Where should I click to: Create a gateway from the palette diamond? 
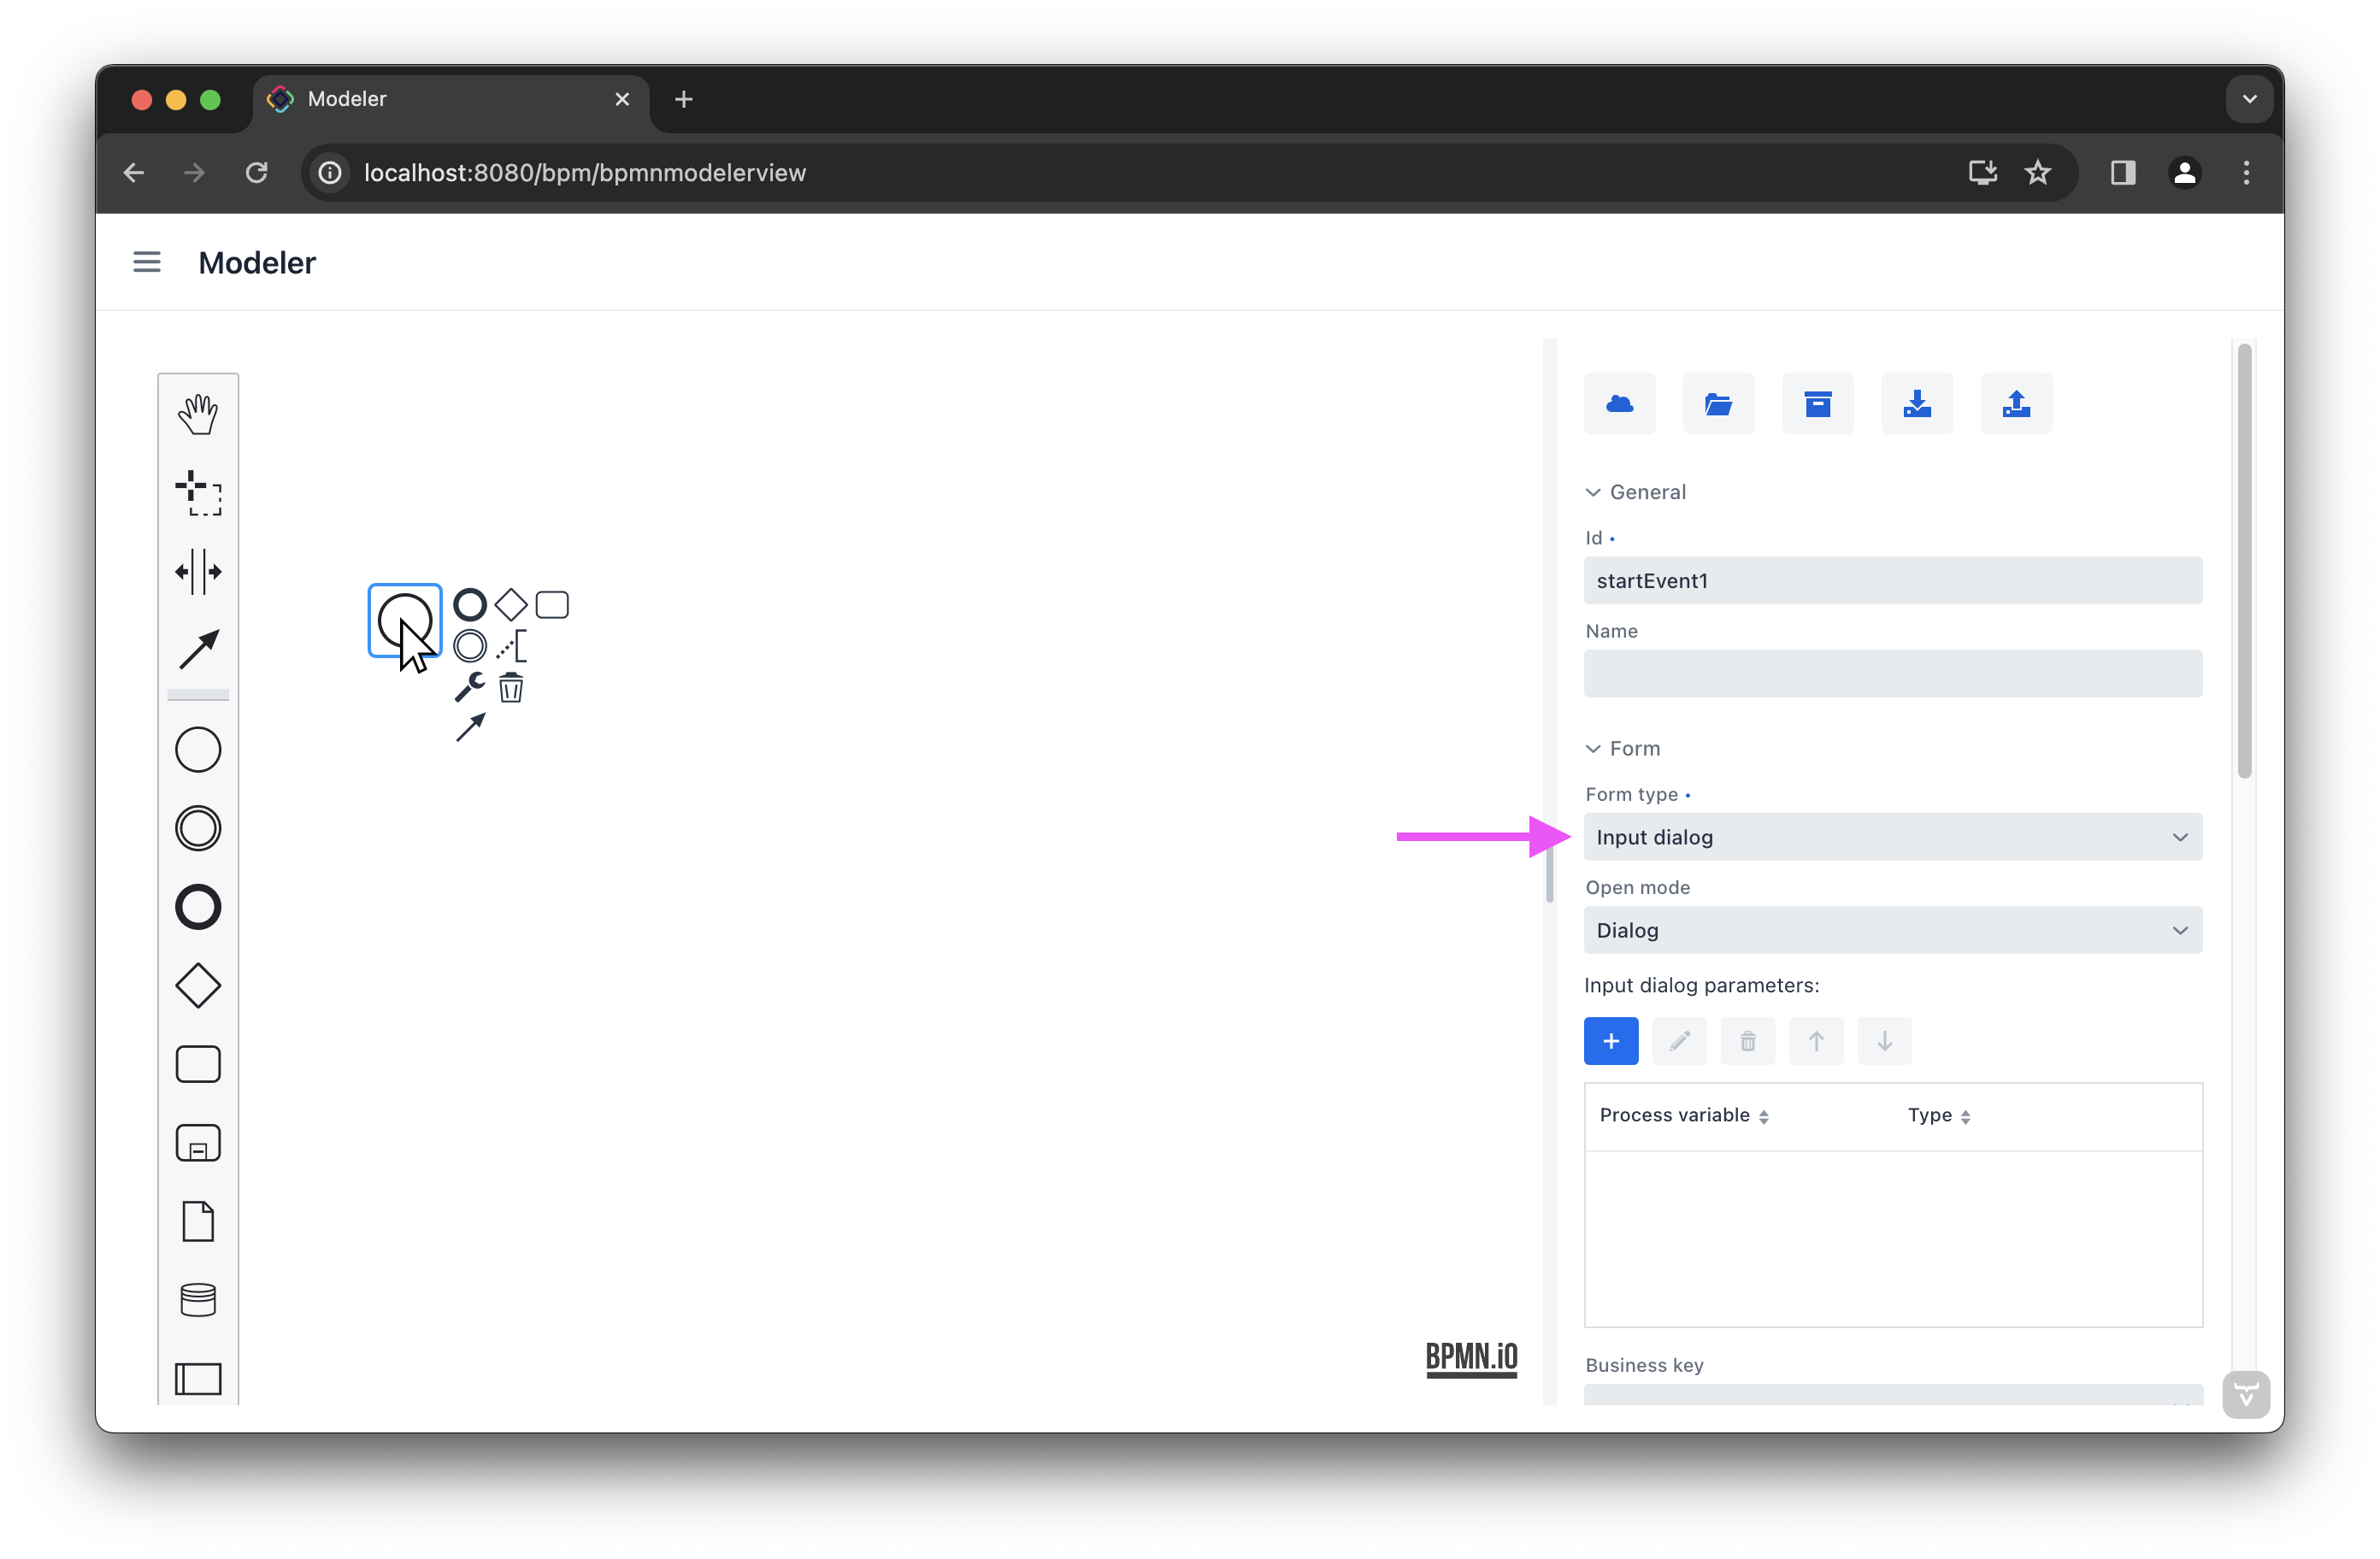[198, 985]
